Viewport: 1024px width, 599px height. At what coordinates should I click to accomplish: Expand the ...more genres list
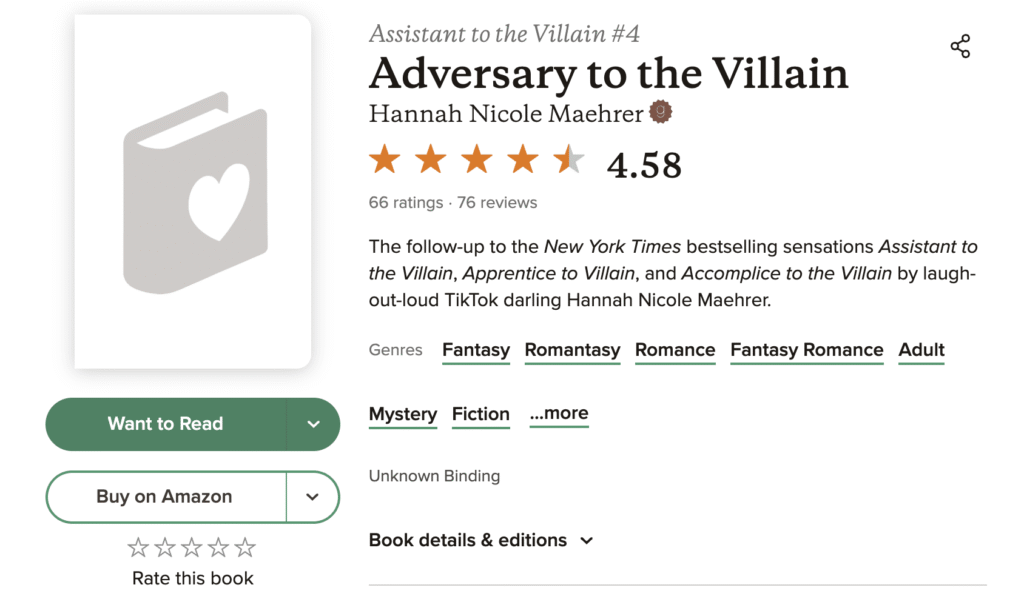(558, 414)
